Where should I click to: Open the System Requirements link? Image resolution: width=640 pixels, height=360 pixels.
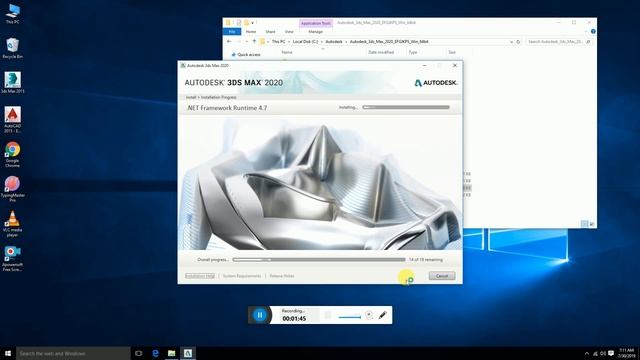click(242, 276)
